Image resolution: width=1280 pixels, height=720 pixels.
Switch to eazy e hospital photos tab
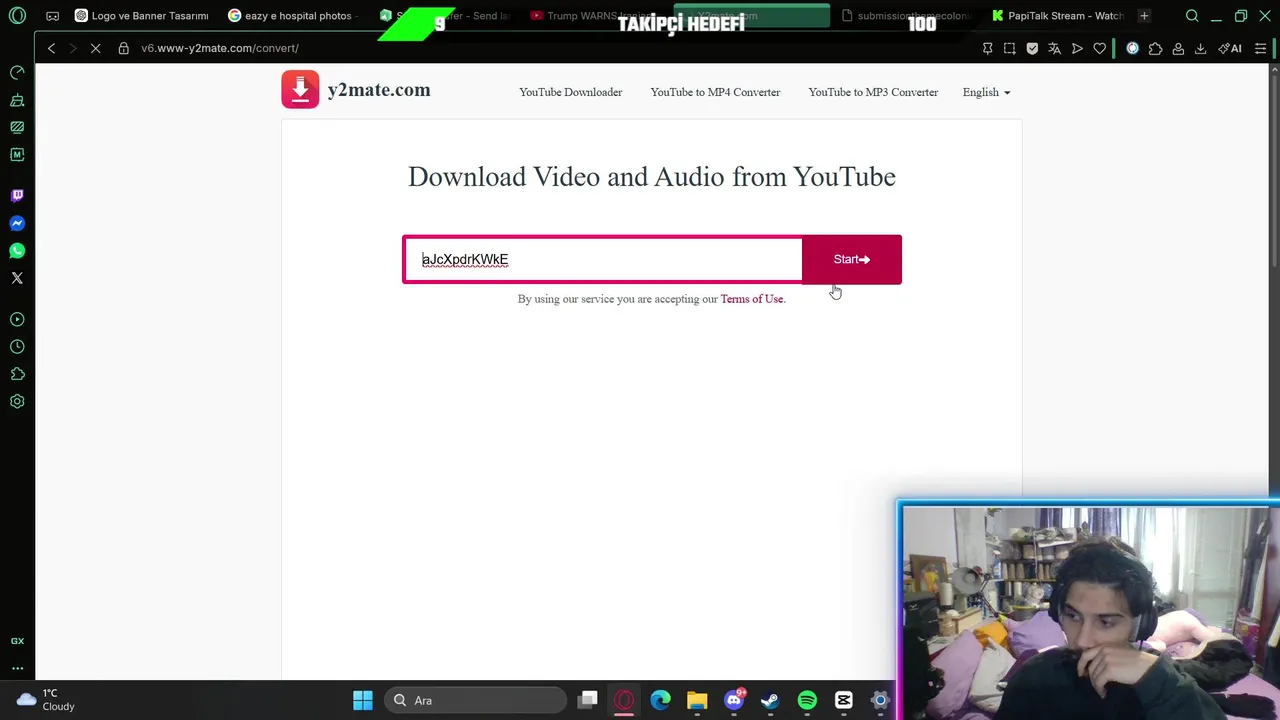tap(292, 16)
